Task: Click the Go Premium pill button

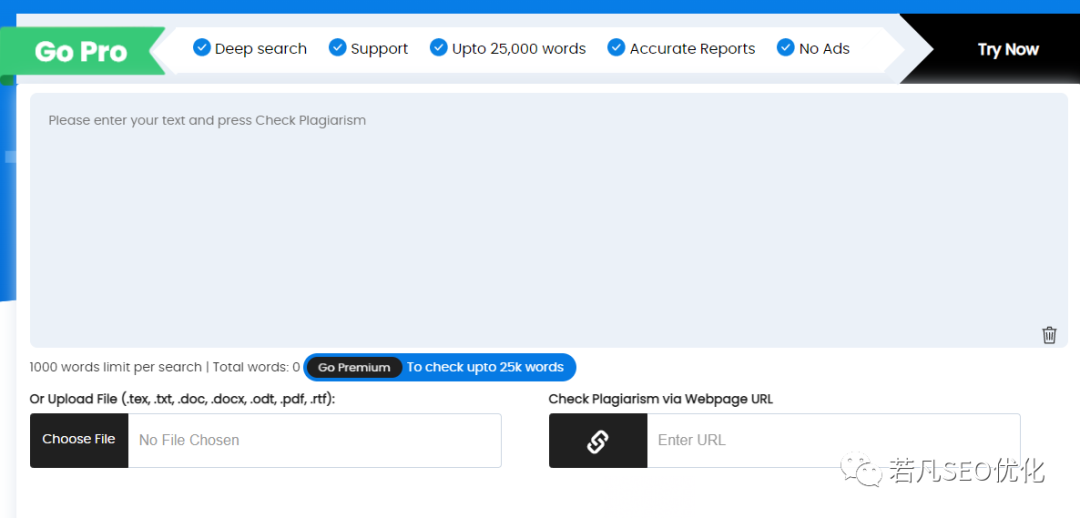Action: tap(354, 367)
